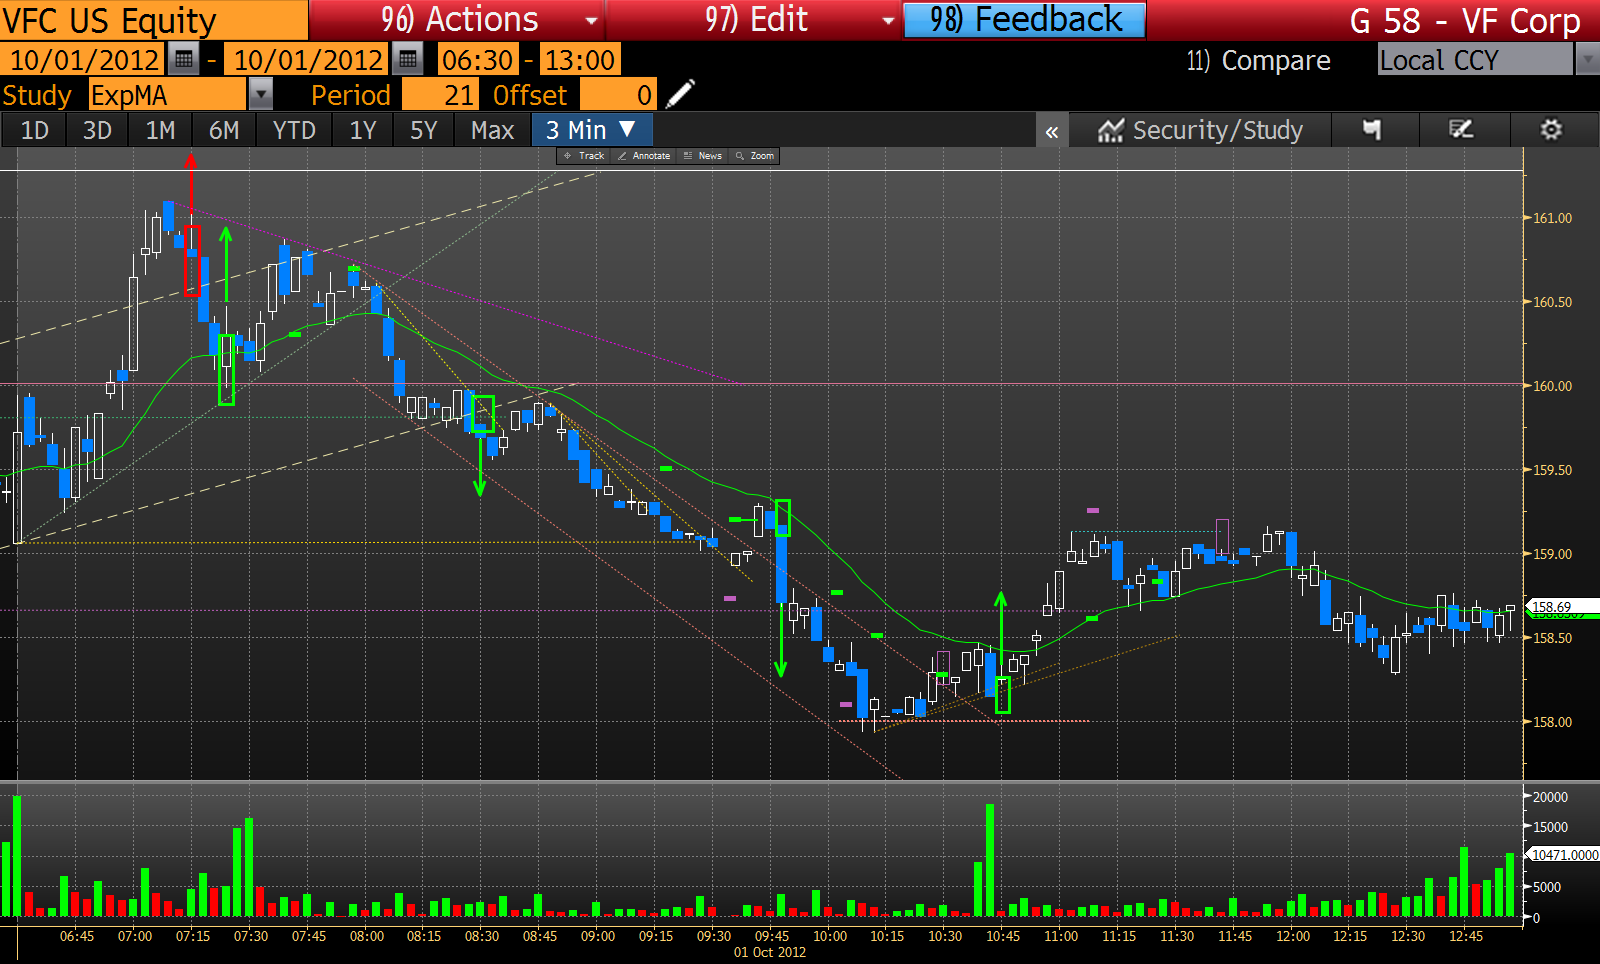Choose the 1Y range tab
Screen dimensions: 1600x964
coord(363,130)
